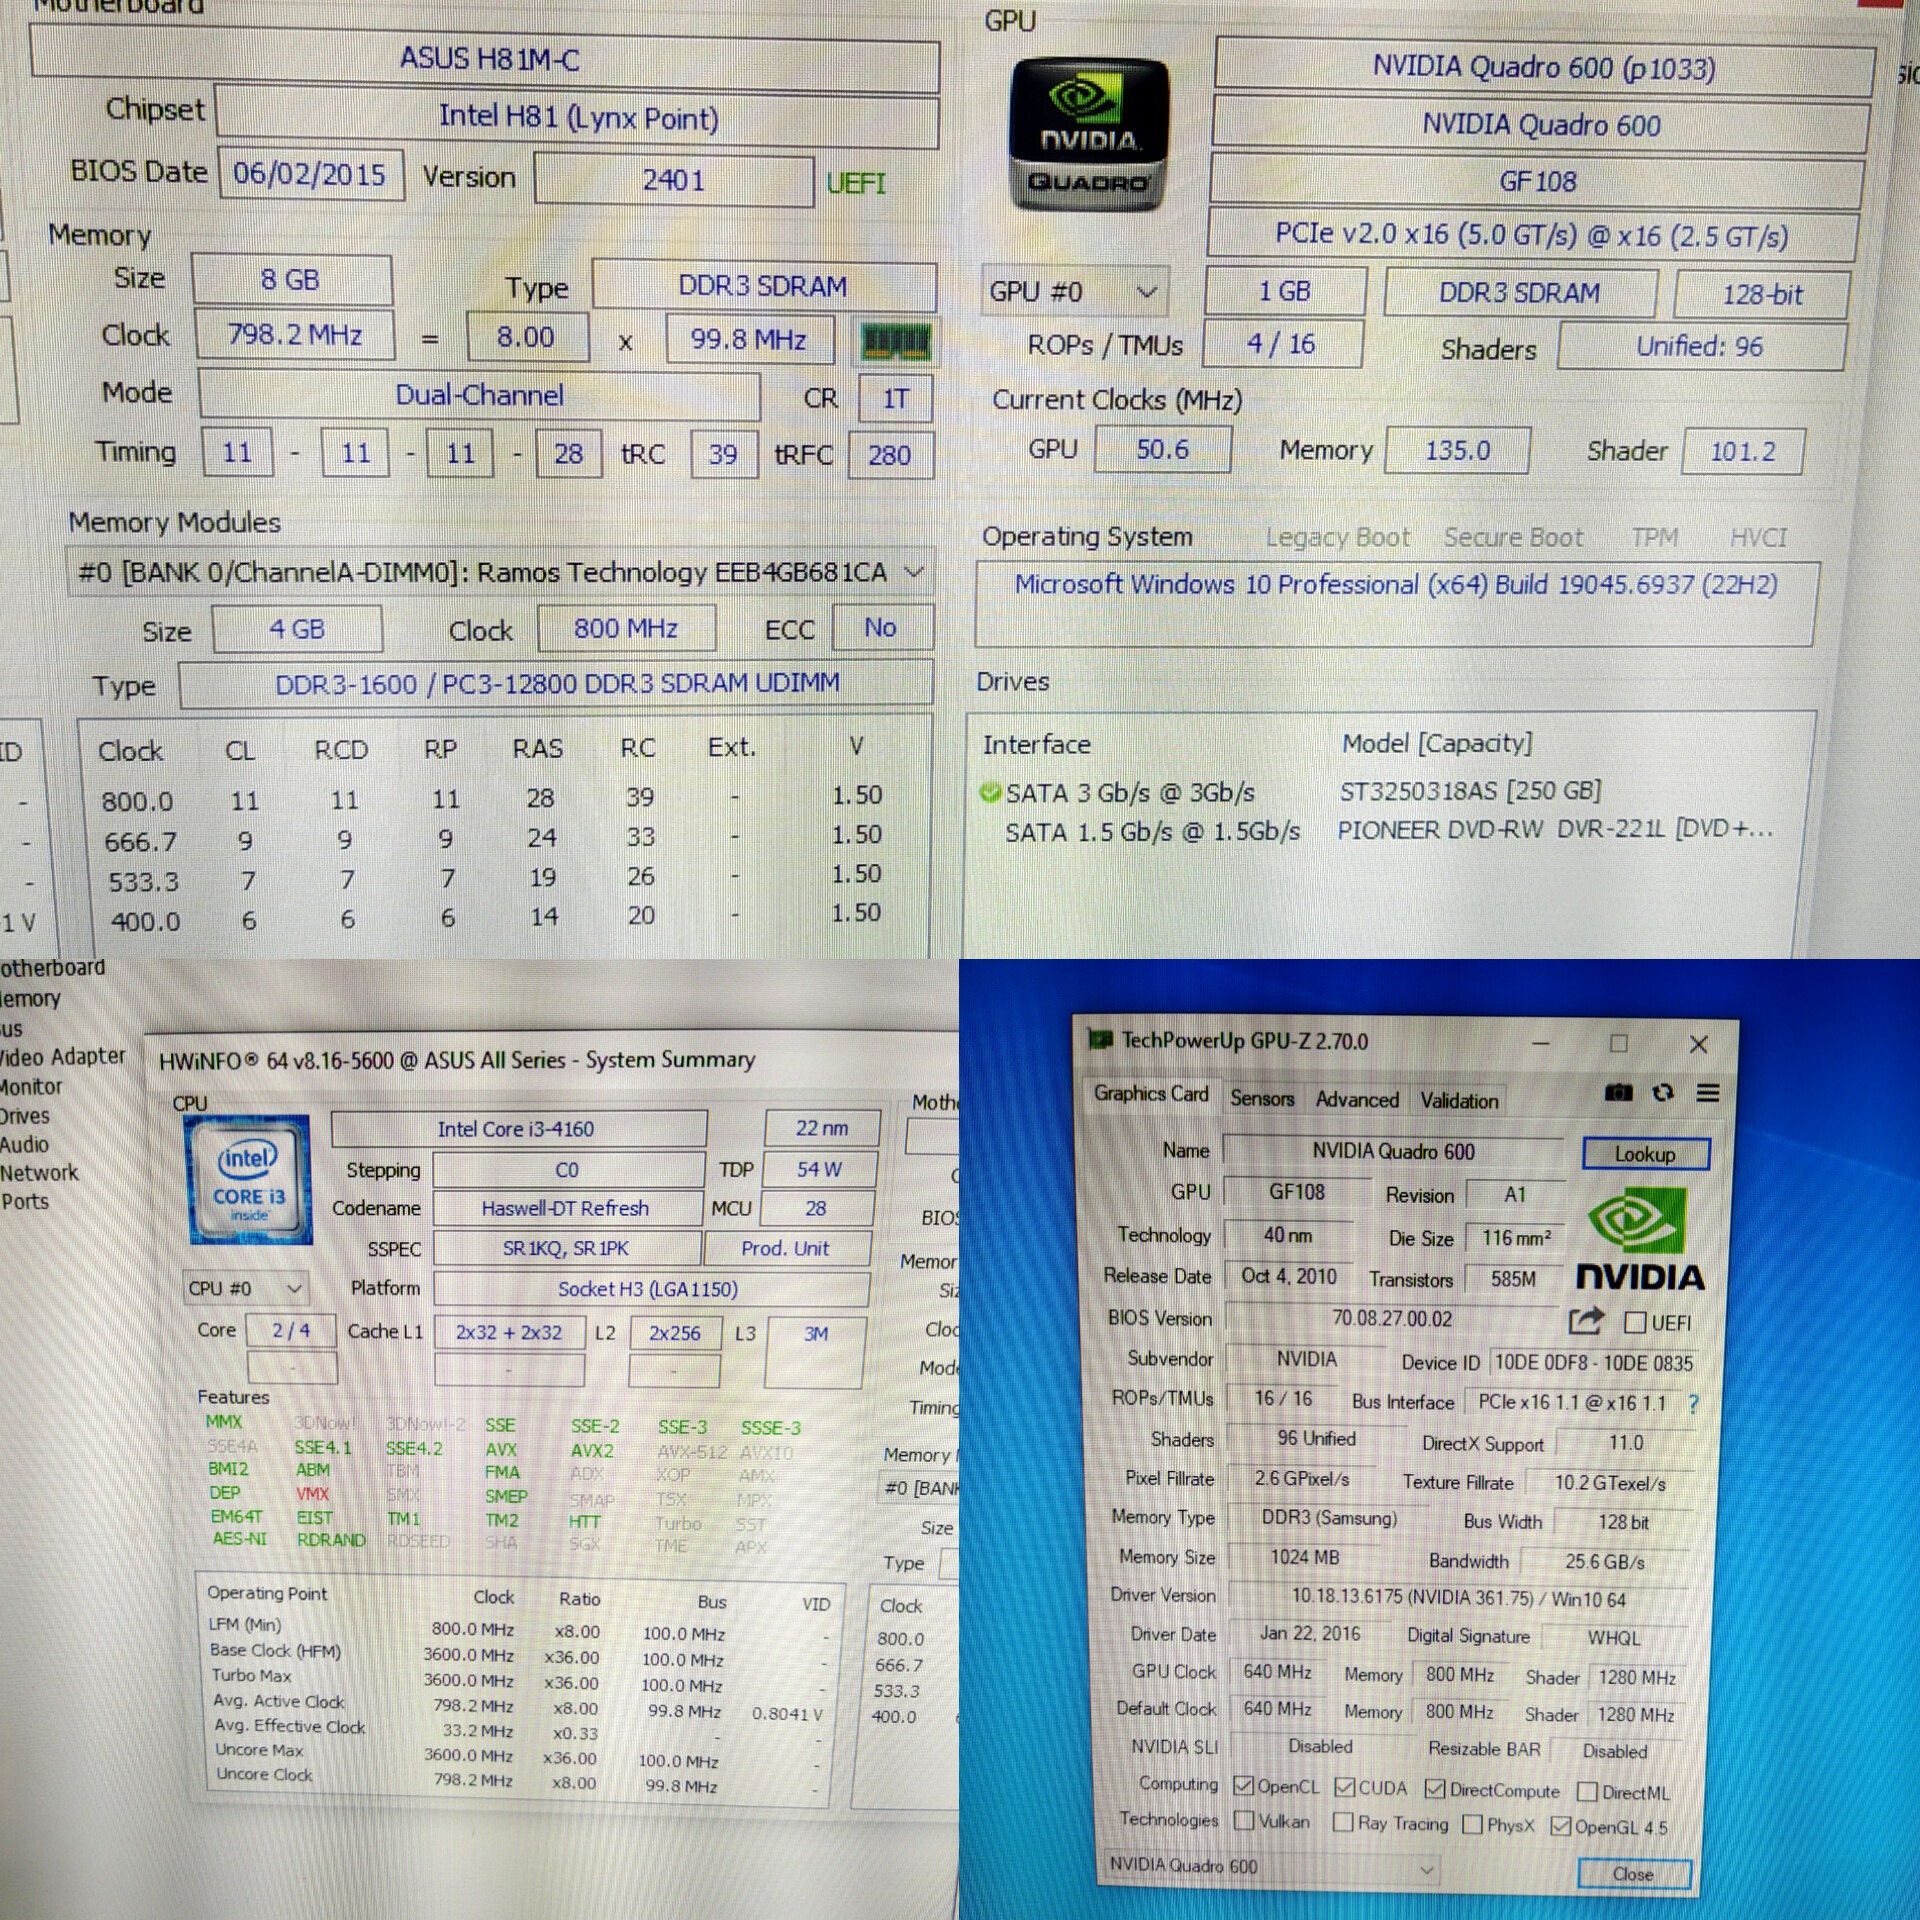
Task: Toggle the UEFI checkbox in GPU-Z
Action: [1635, 1323]
